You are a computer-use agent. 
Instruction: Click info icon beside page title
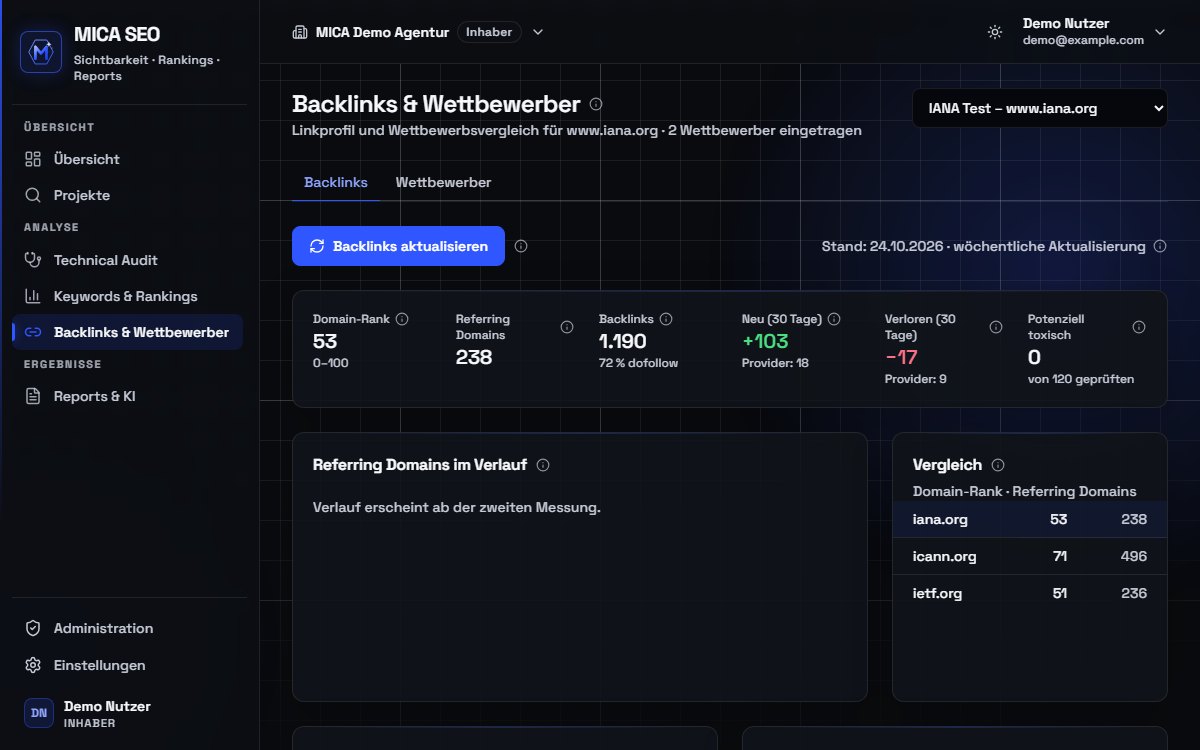point(596,104)
